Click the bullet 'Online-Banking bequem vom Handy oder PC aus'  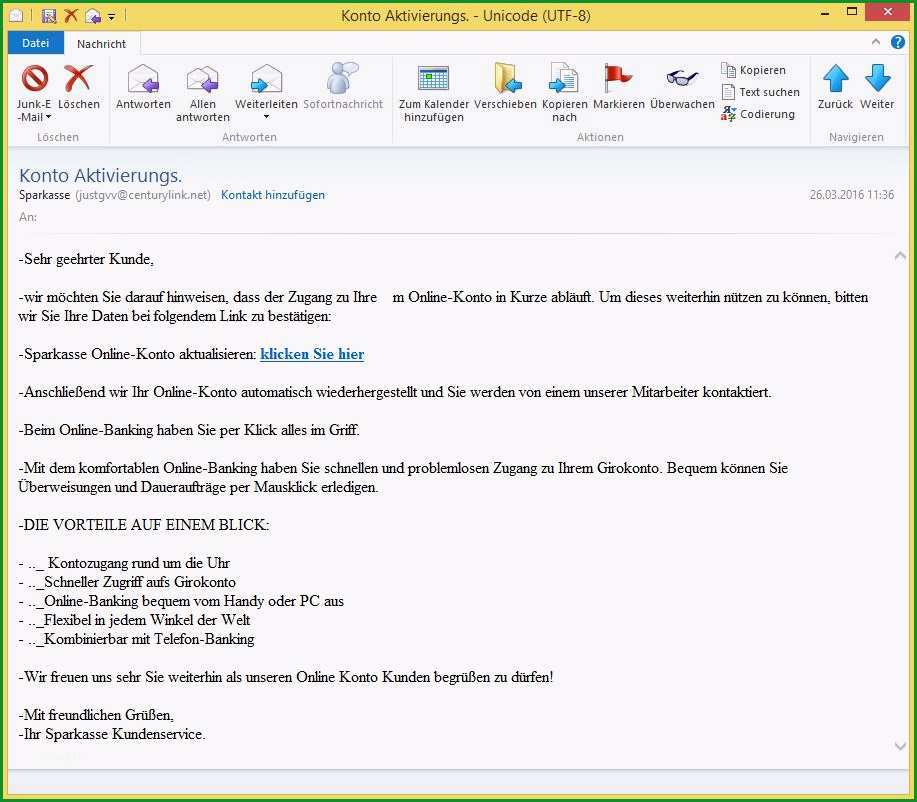click(194, 601)
